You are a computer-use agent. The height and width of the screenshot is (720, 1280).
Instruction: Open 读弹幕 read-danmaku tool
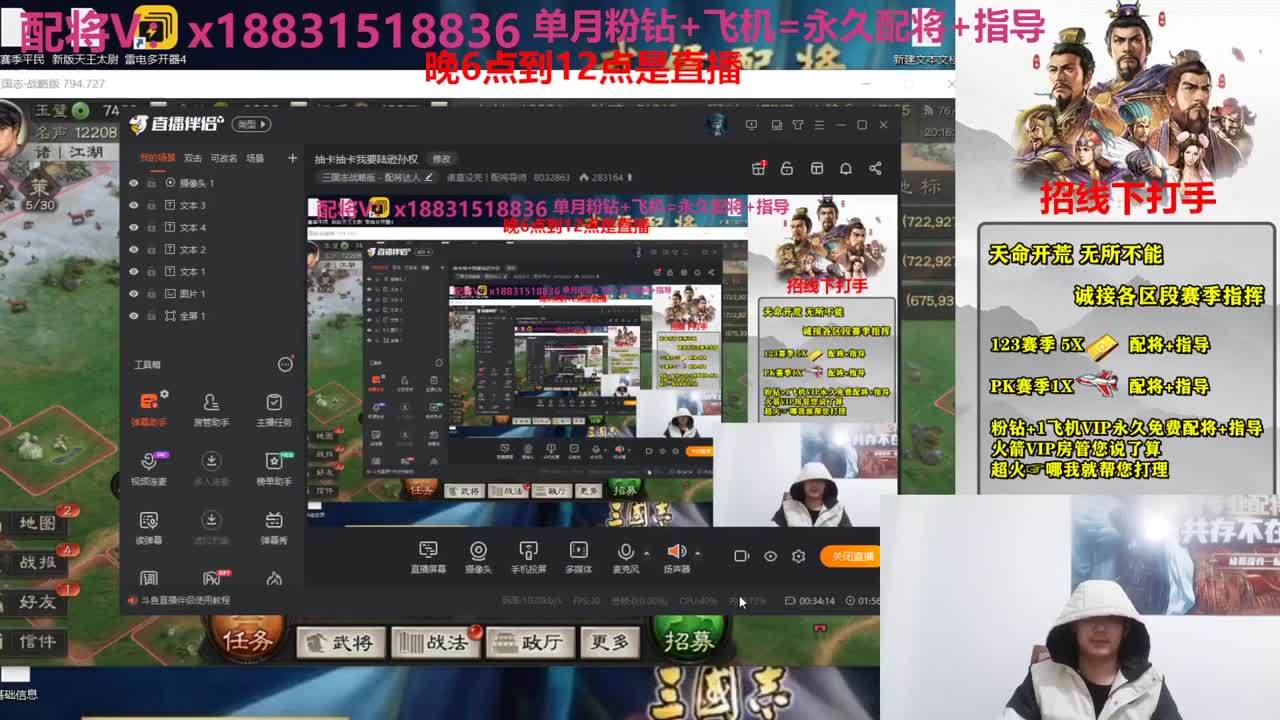(149, 526)
